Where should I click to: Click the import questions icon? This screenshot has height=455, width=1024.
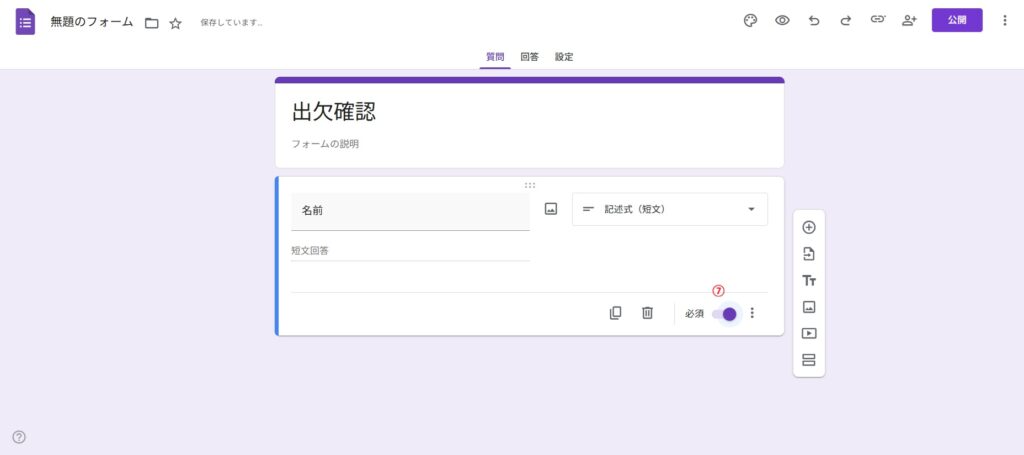[809, 254]
